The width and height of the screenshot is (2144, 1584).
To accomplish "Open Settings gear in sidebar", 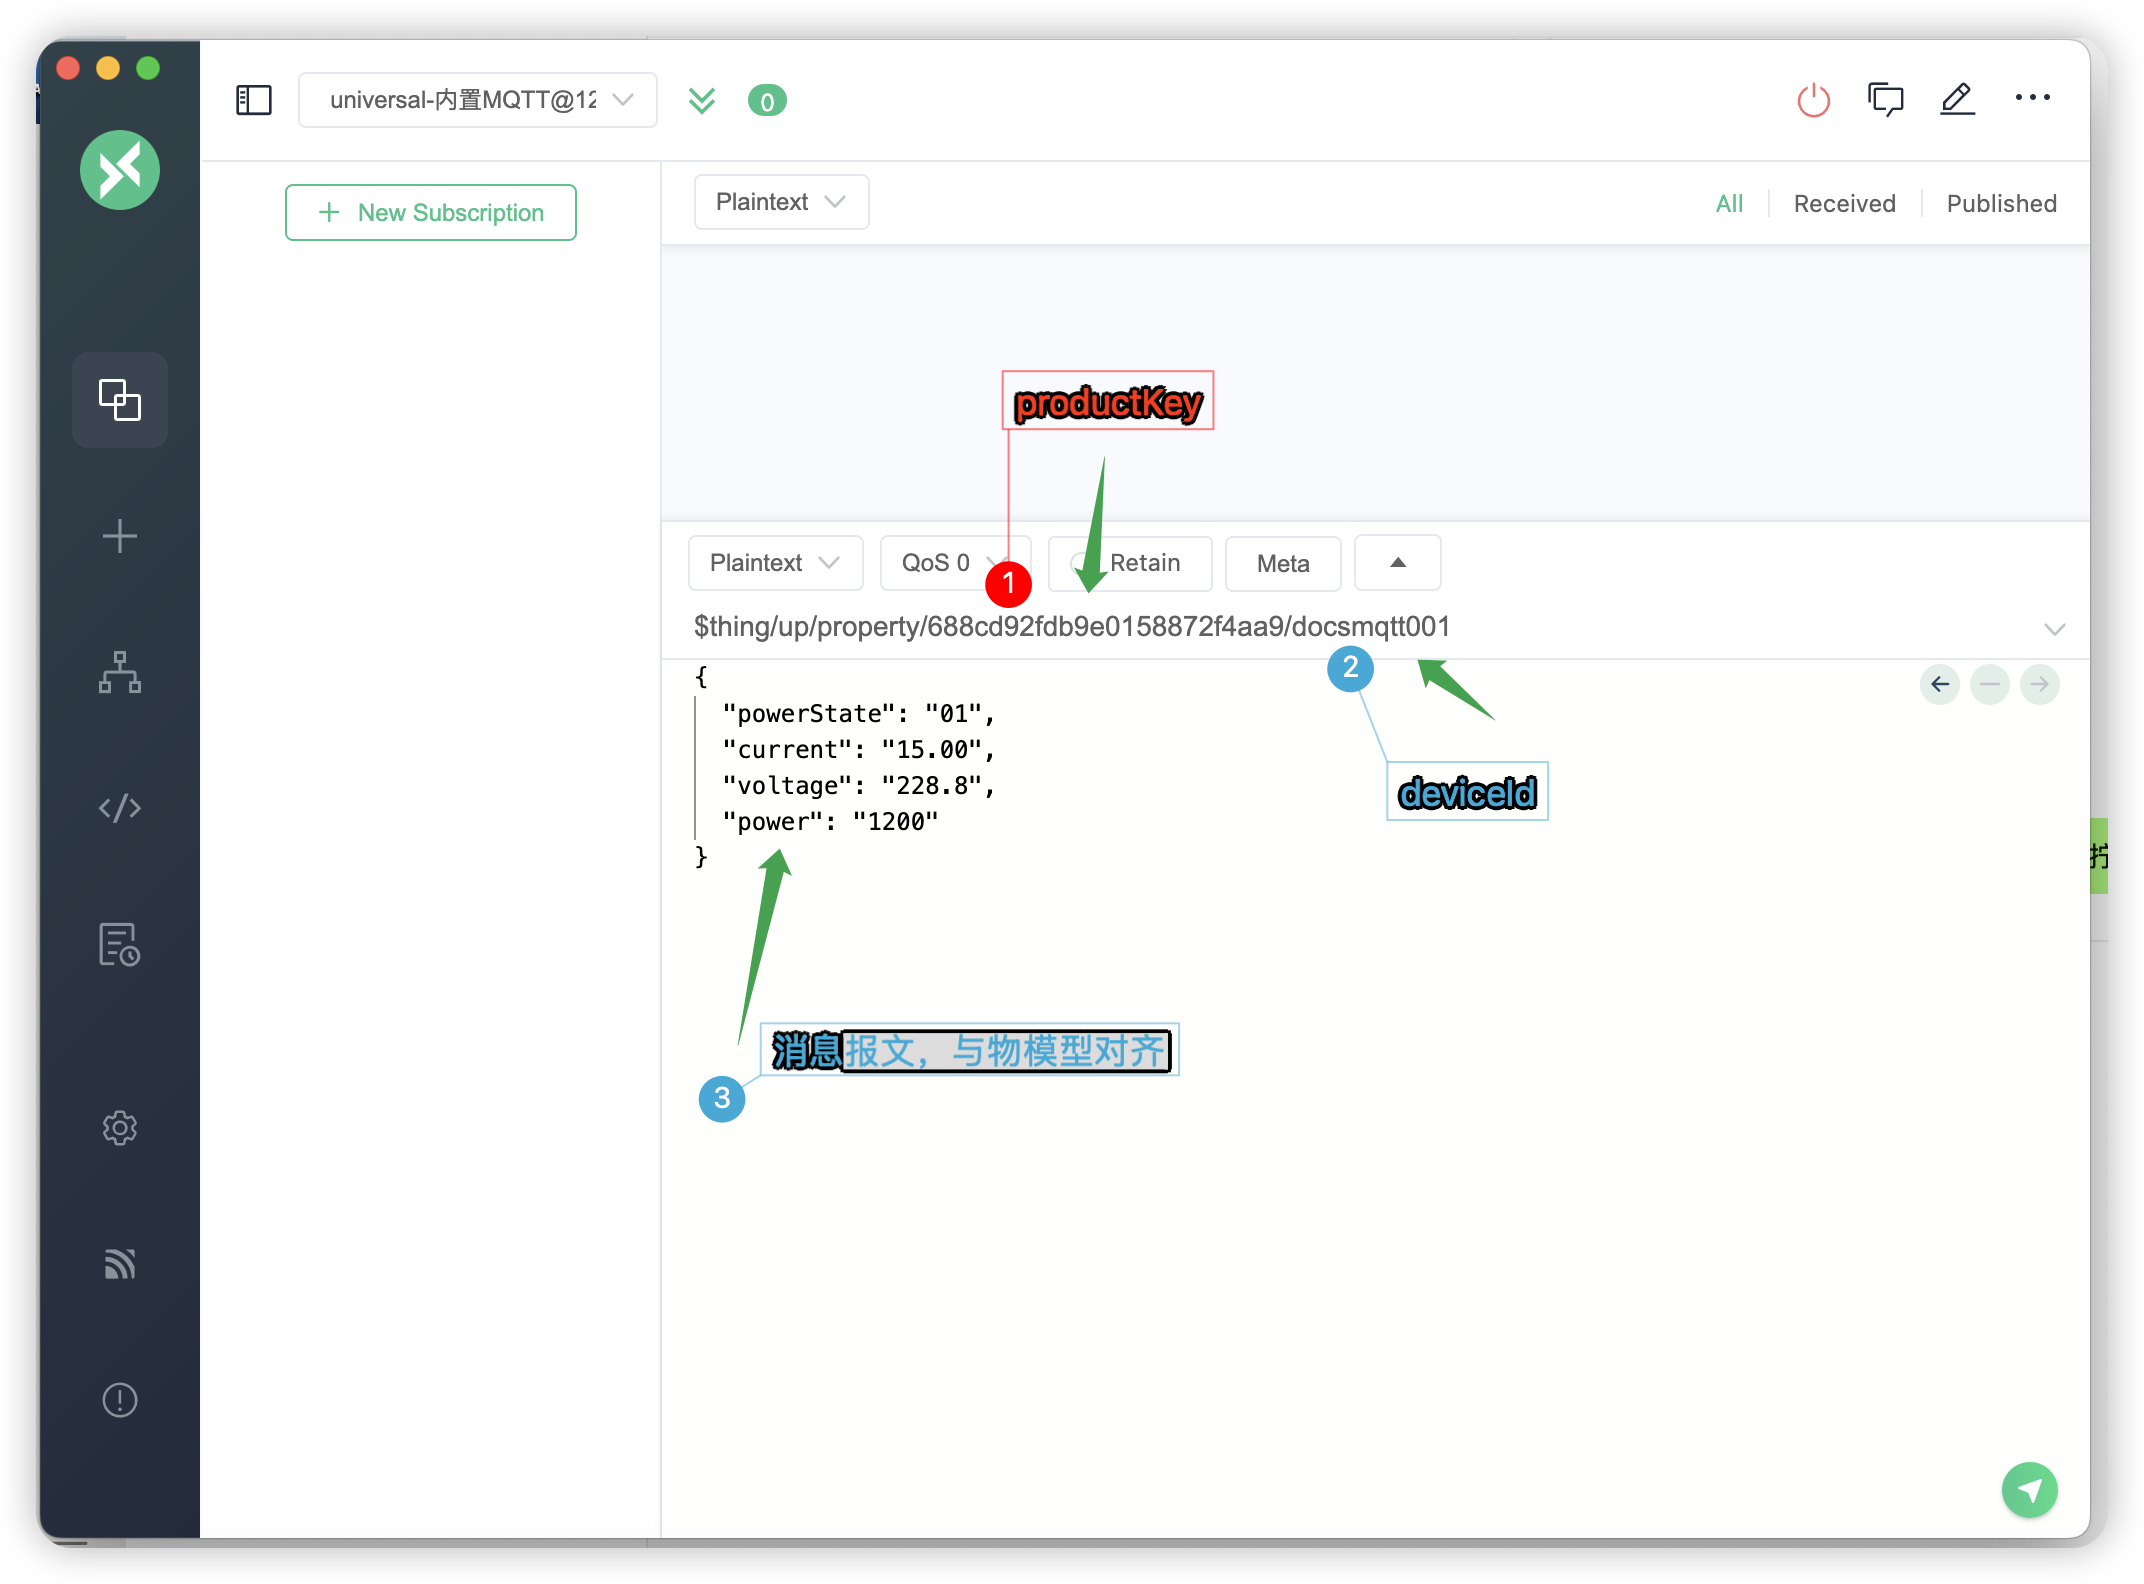I will (x=120, y=1128).
